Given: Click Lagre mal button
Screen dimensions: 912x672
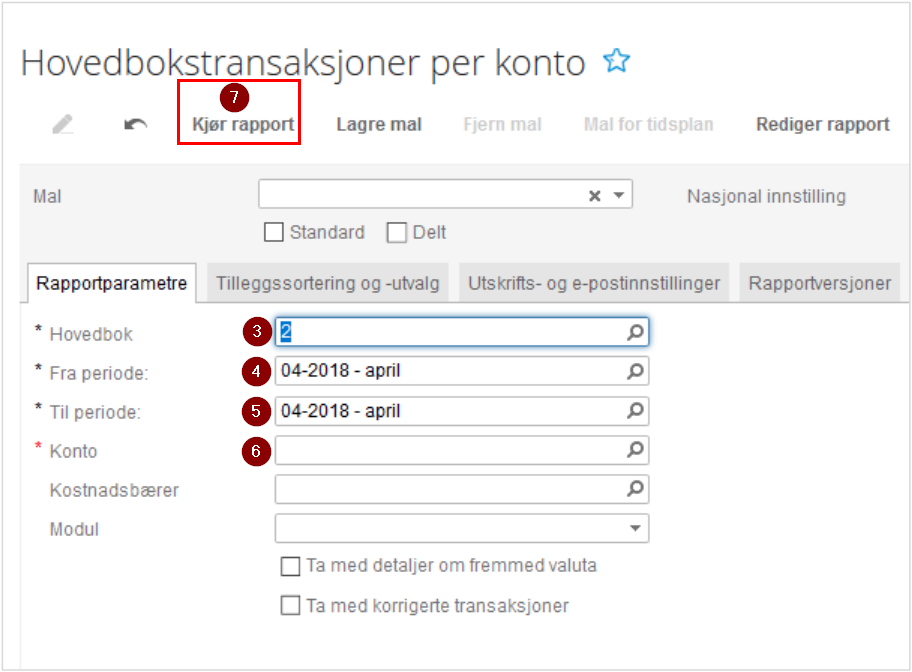Looking at the screenshot, I should tap(379, 124).
